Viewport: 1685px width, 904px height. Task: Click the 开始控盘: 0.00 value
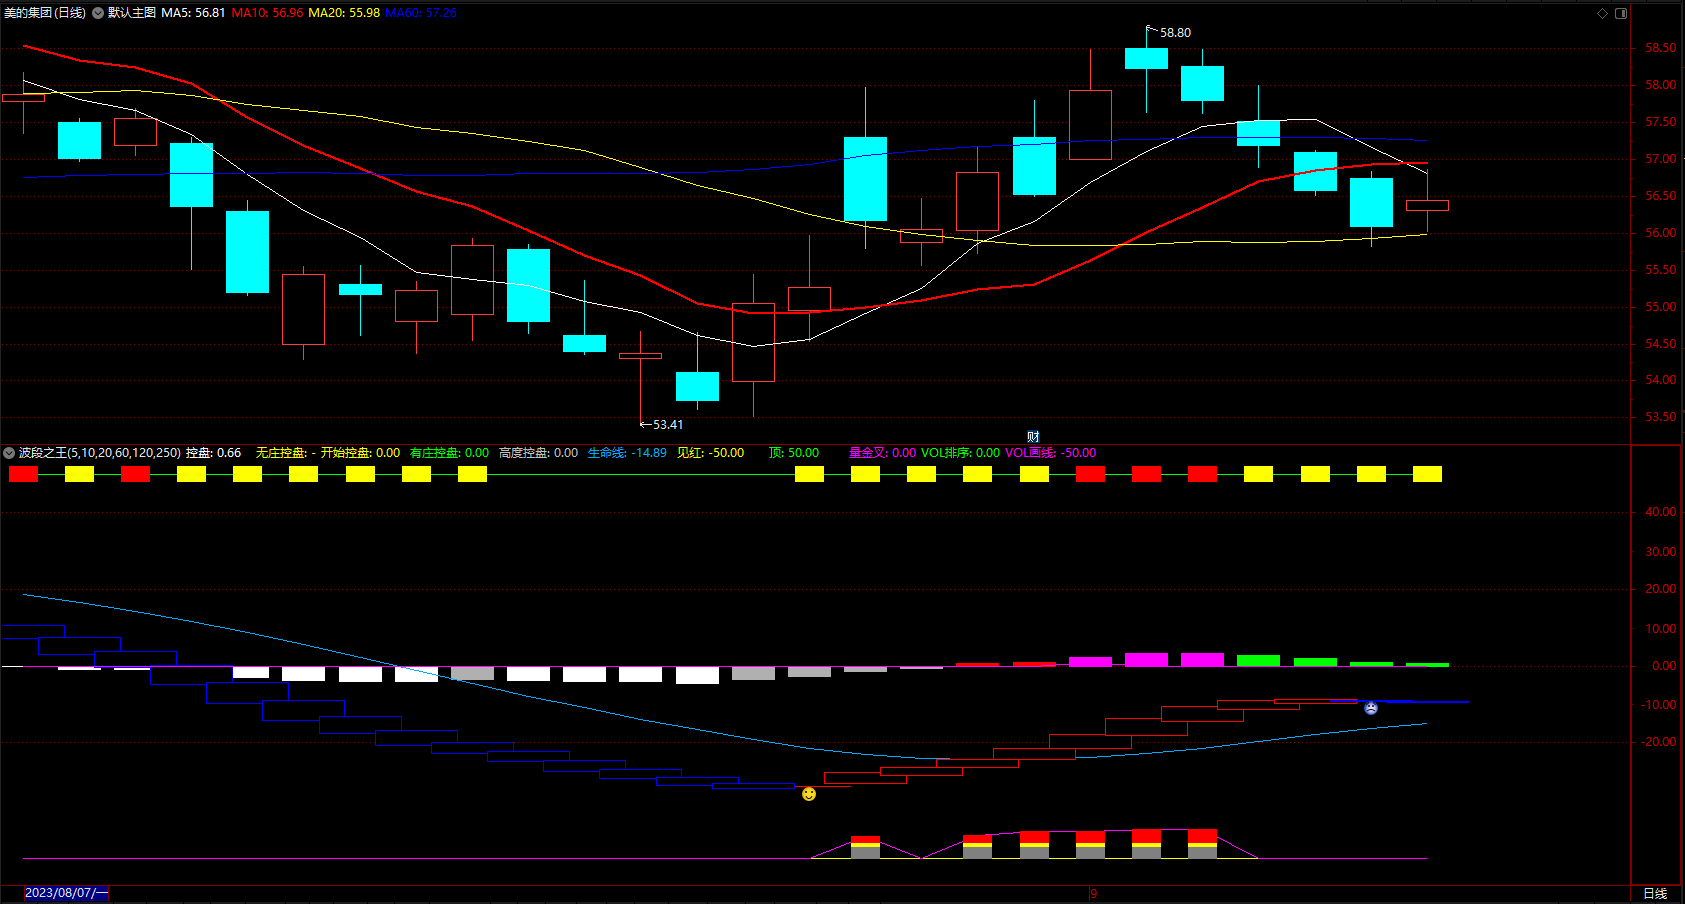click(360, 453)
